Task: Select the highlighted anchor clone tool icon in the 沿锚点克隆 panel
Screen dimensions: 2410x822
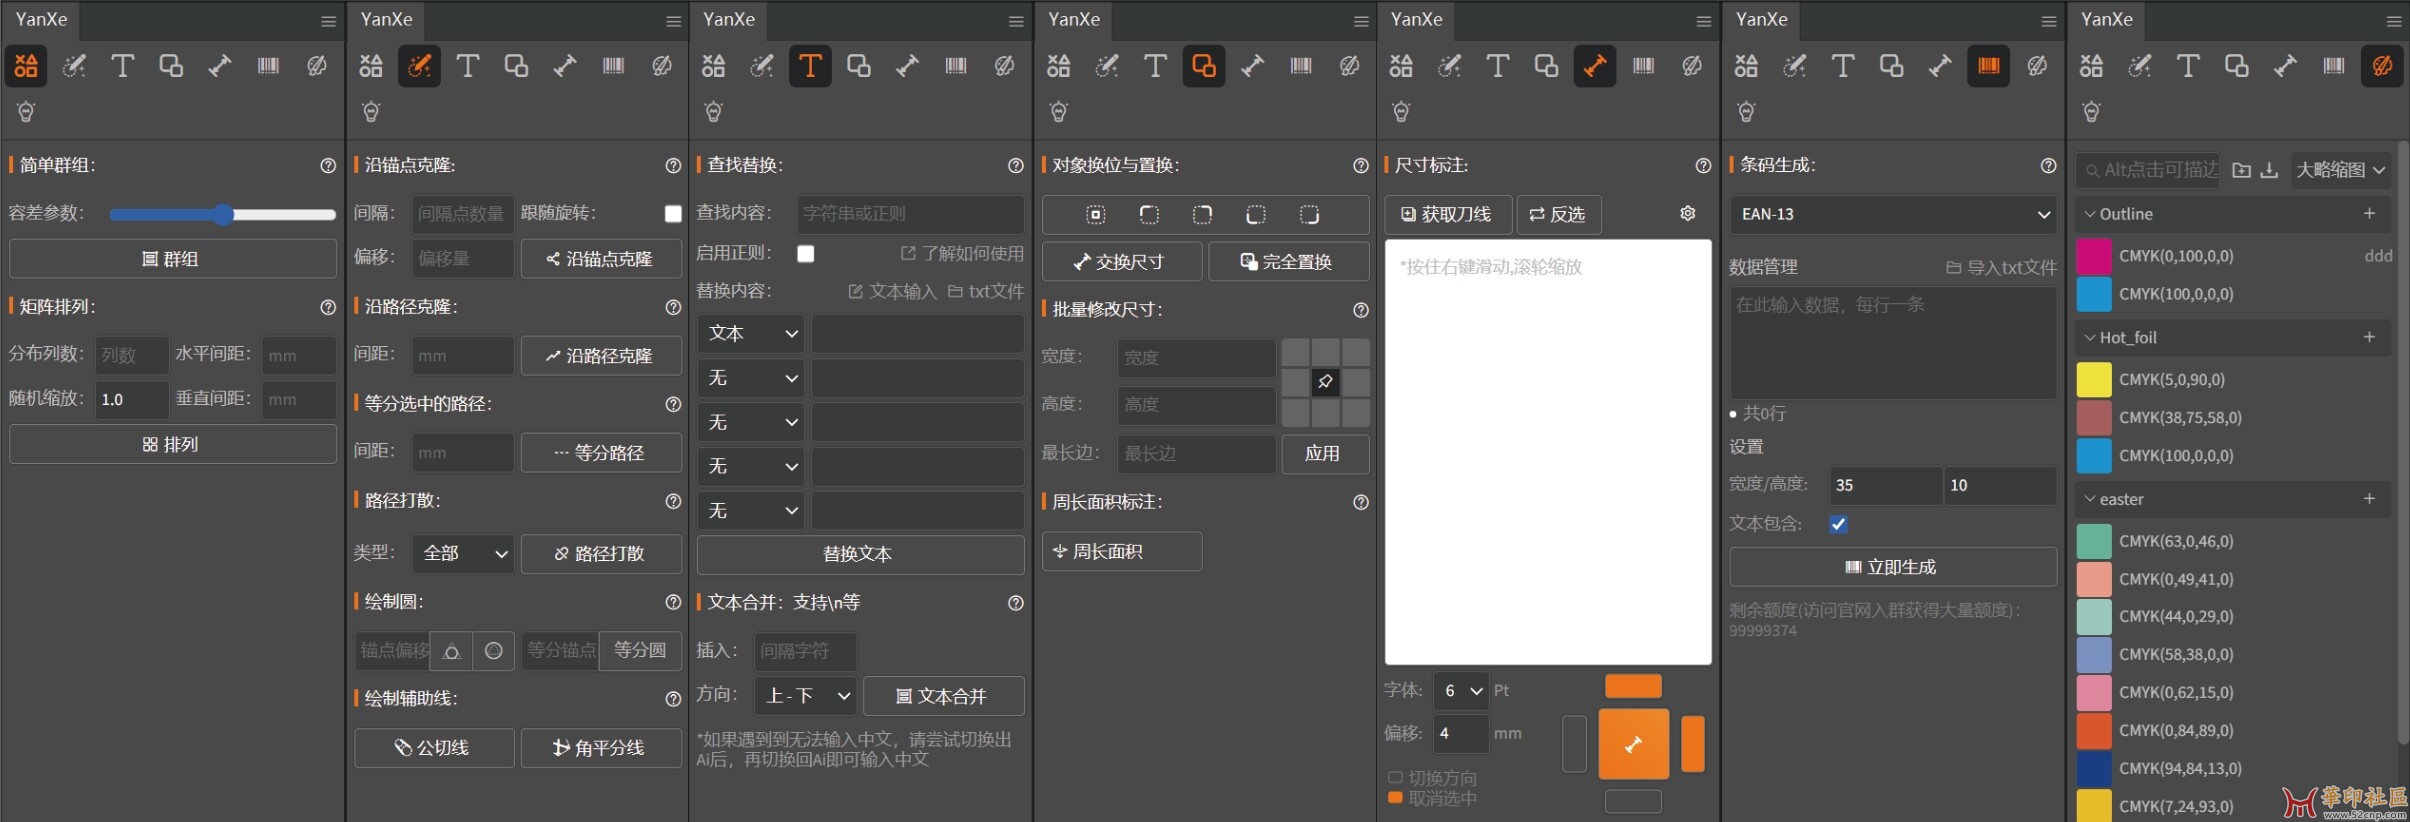Action: [x=420, y=66]
